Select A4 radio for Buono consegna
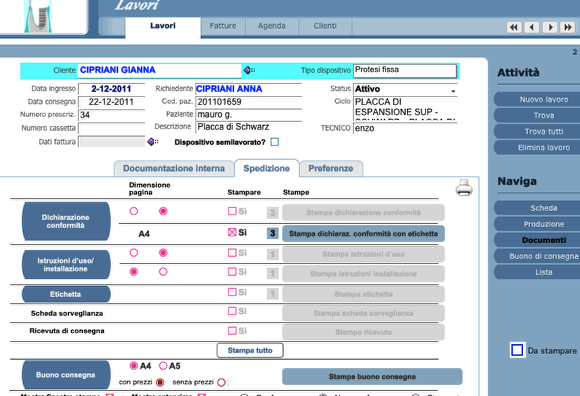 point(134,366)
